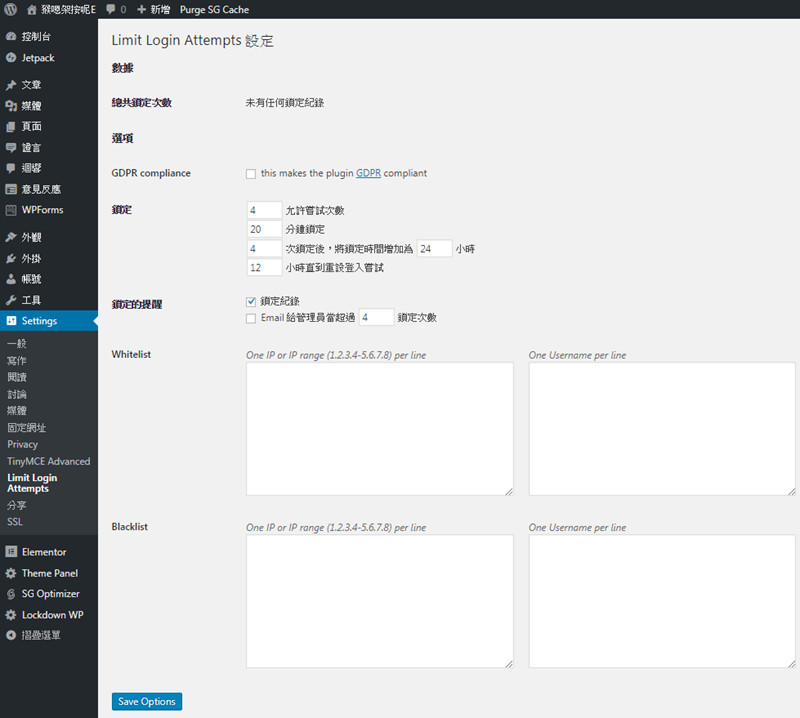Click the plus icon for 新增

tap(142, 10)
